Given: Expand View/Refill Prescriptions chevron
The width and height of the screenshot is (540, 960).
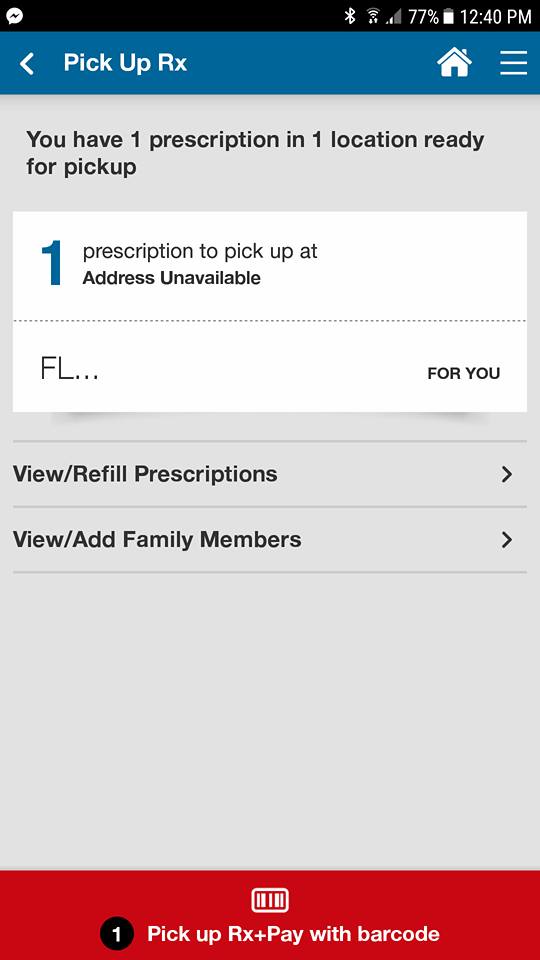Looking at the screenshot, I should coord(506,474).
